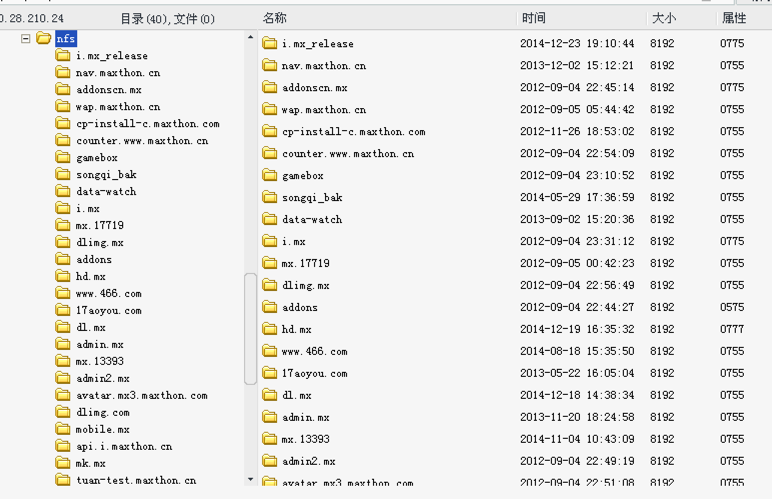Click folder icon for songqi_bak in file list

(x=269, y=197)
